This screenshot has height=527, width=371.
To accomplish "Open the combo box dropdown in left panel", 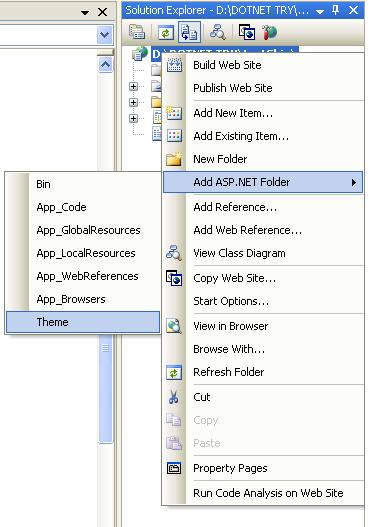I will (105, 35).
